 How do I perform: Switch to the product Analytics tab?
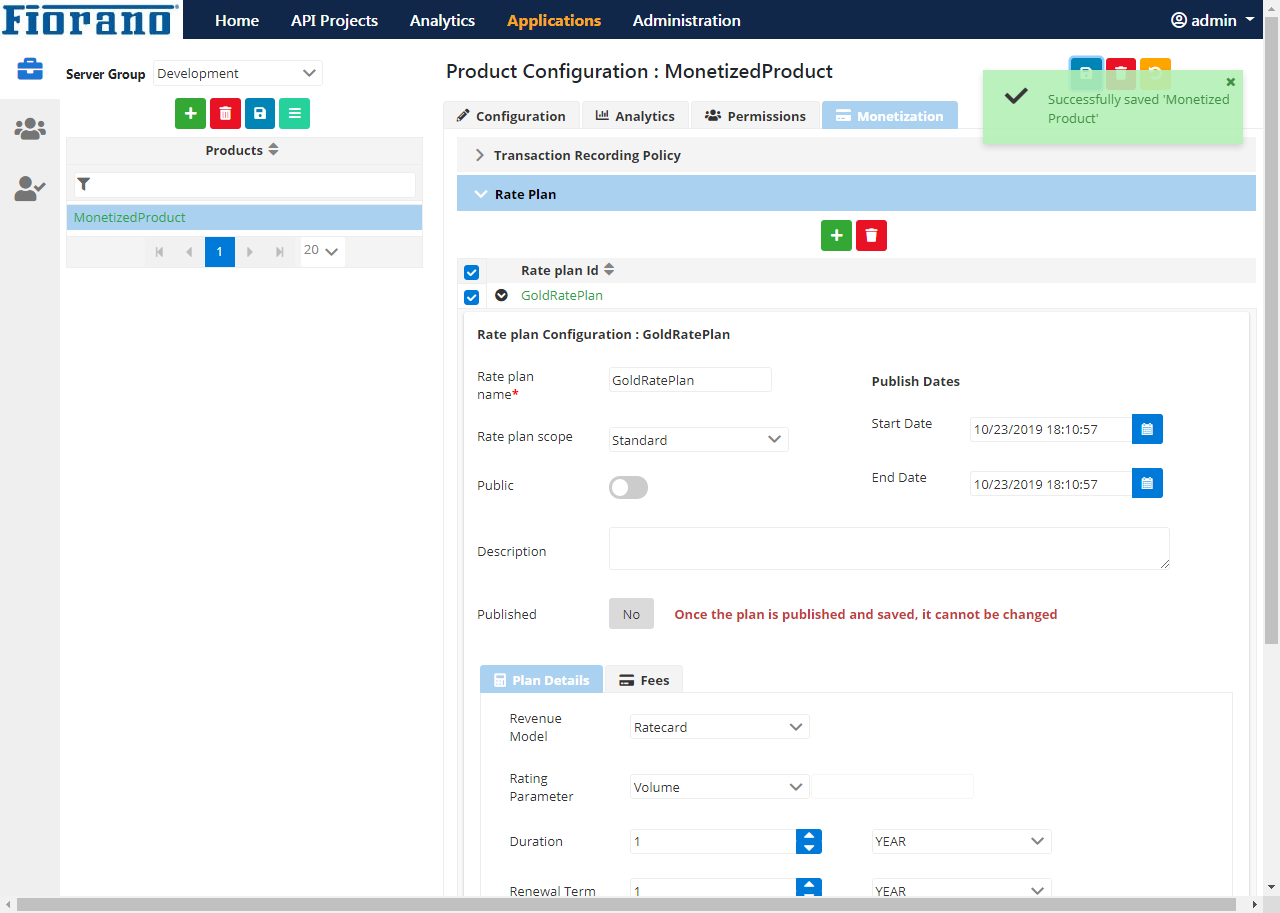[x=635, y=116]
